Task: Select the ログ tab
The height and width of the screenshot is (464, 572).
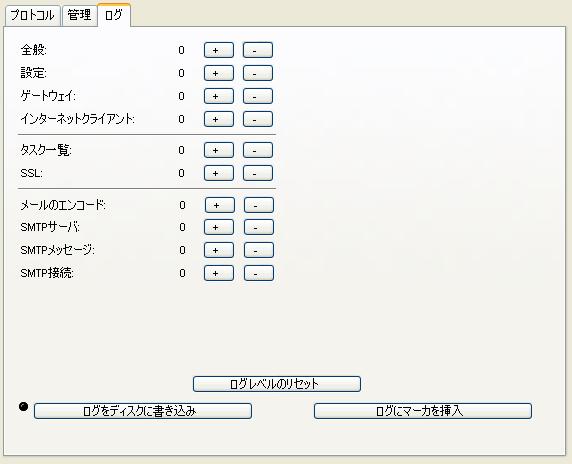Action: point(114,15)
